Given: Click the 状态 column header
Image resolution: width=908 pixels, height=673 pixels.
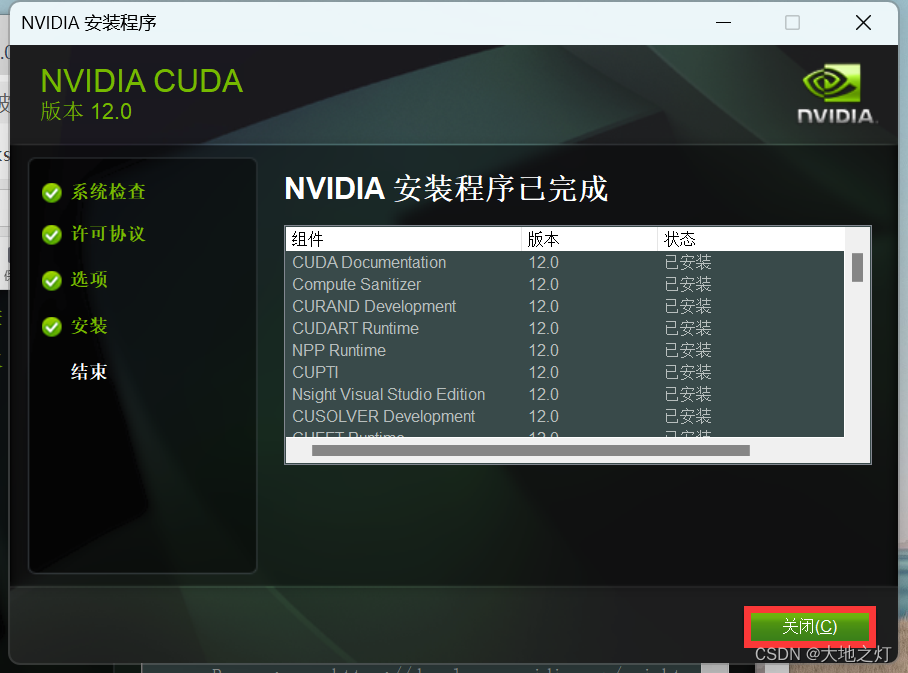Looking at the screenshot, I should 751,239.
